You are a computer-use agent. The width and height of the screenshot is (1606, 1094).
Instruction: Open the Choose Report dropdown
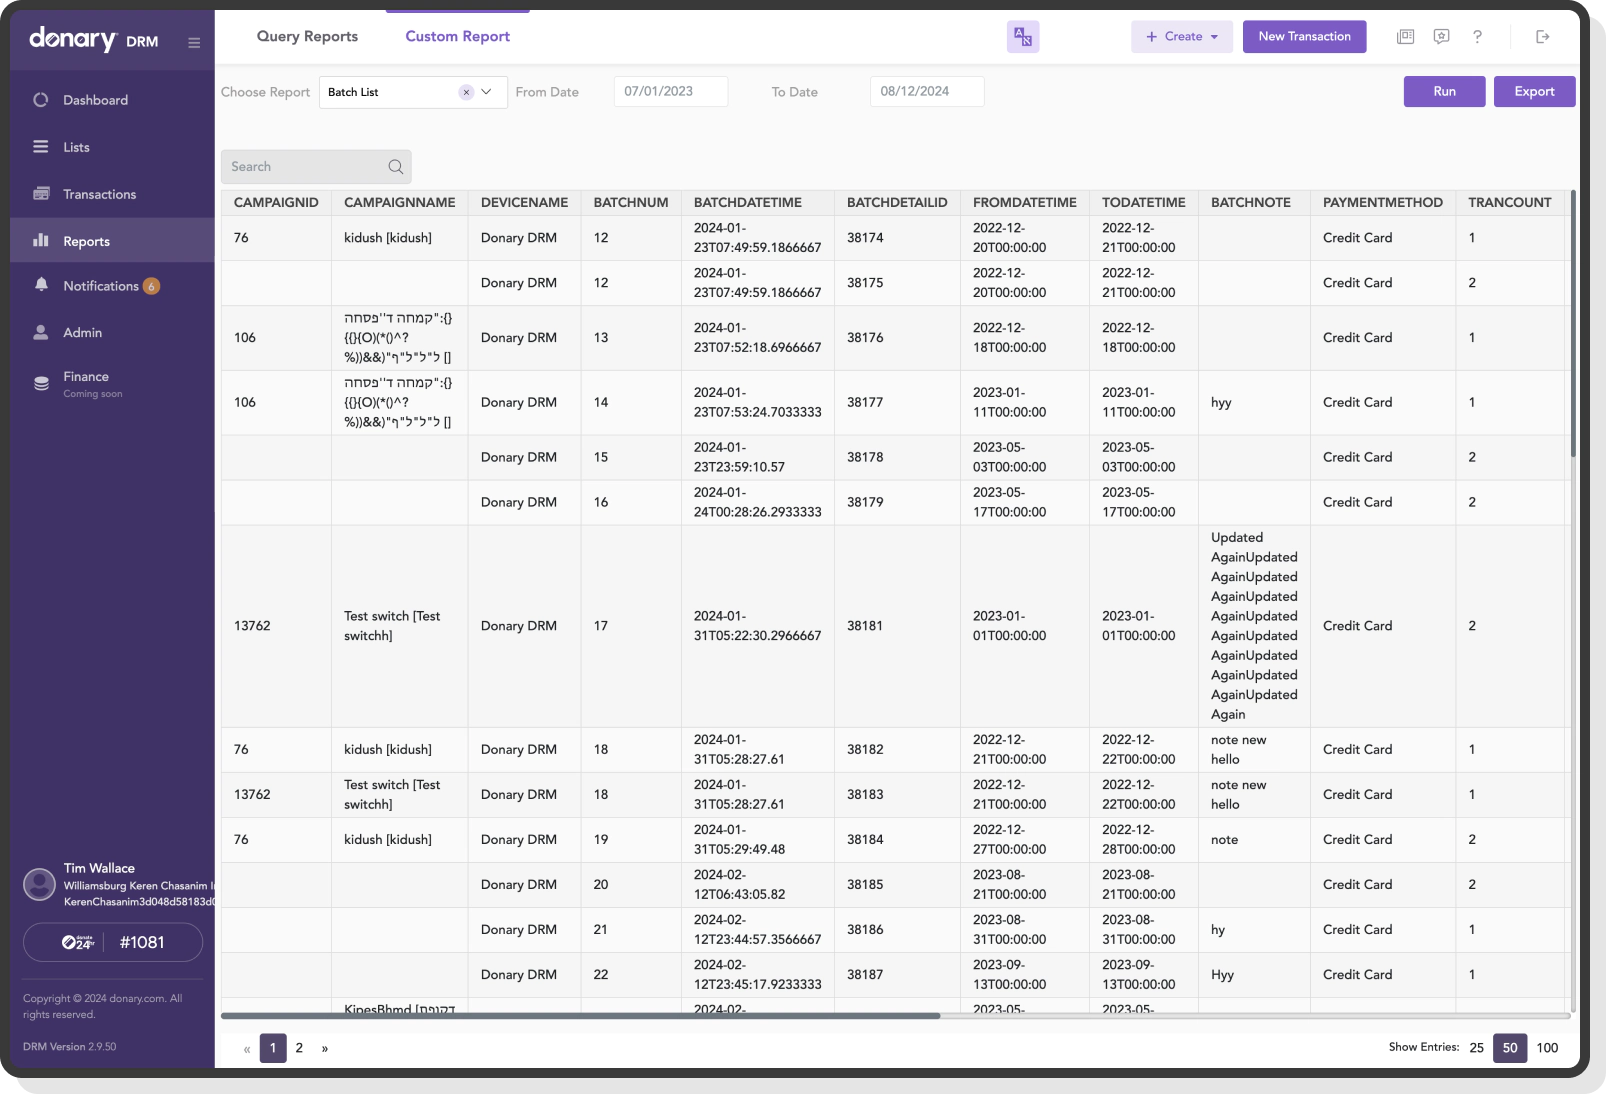(x=487, y=91)
